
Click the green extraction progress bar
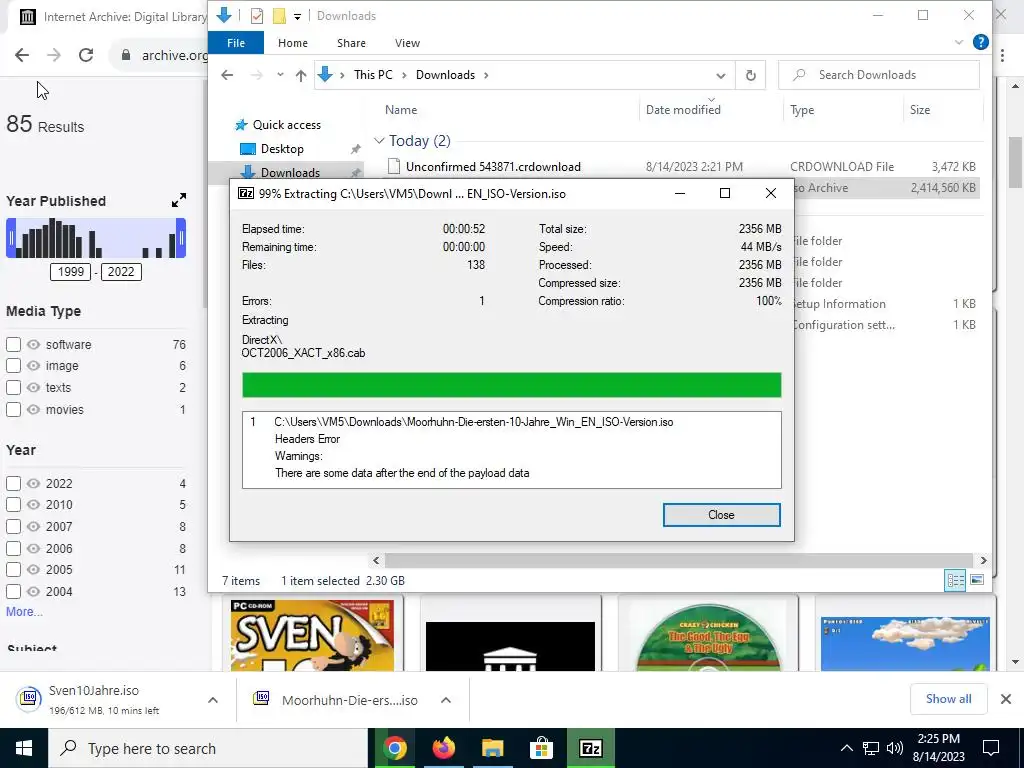(511, 385)
